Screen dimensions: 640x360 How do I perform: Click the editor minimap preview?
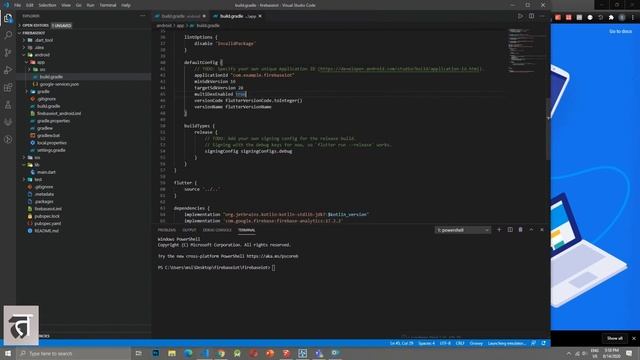(526, 51)
